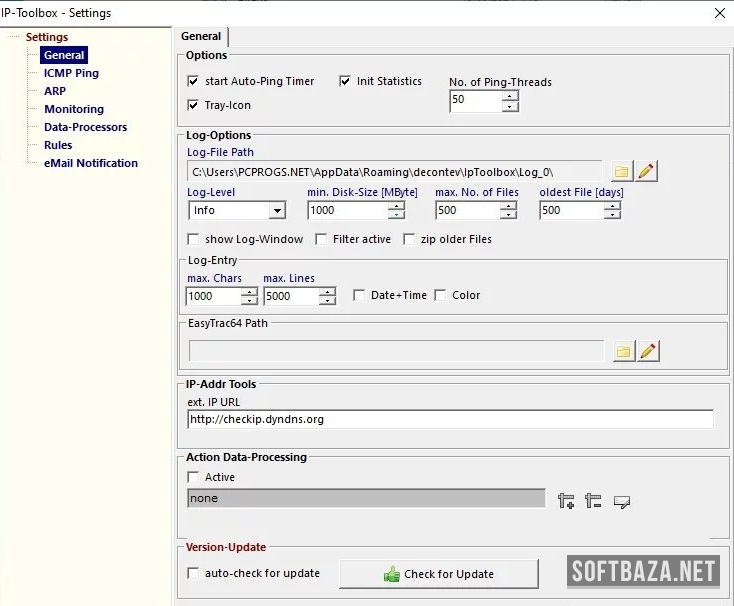Click the pencil icon beside Log-File Path

[x=647, y=171]
